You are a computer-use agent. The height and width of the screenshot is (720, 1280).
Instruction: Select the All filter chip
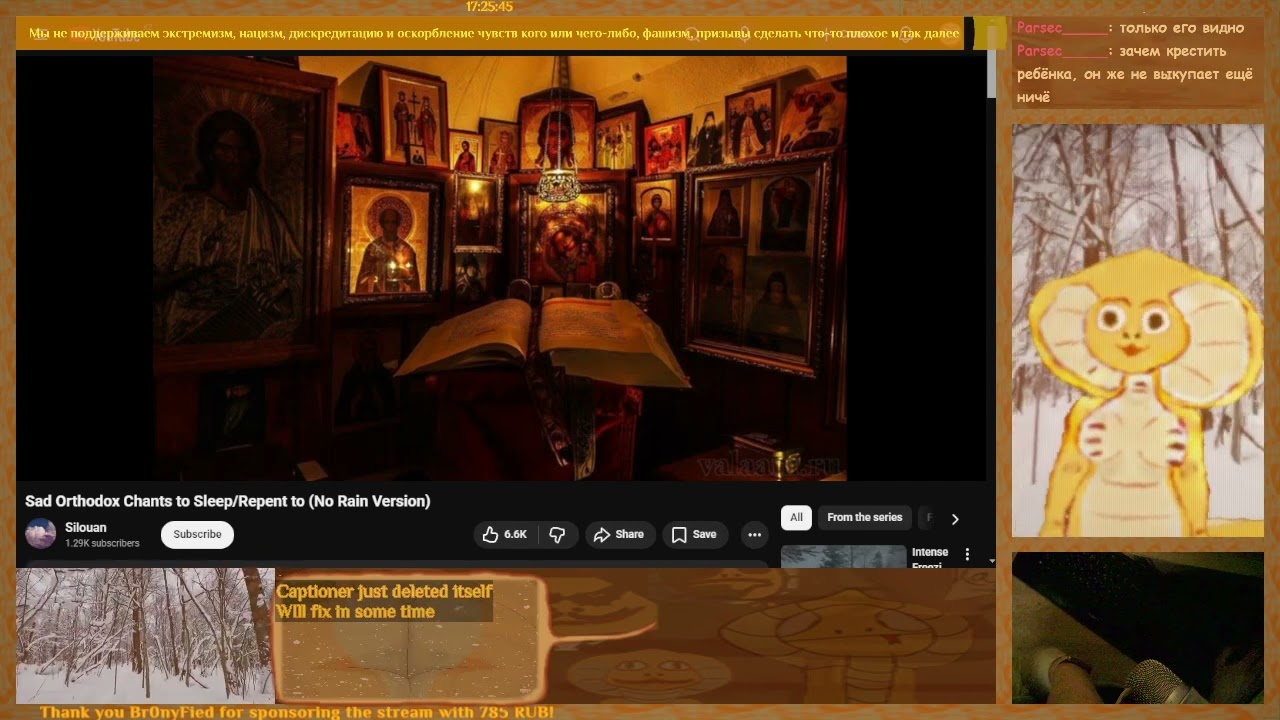[x=796, y=518]
